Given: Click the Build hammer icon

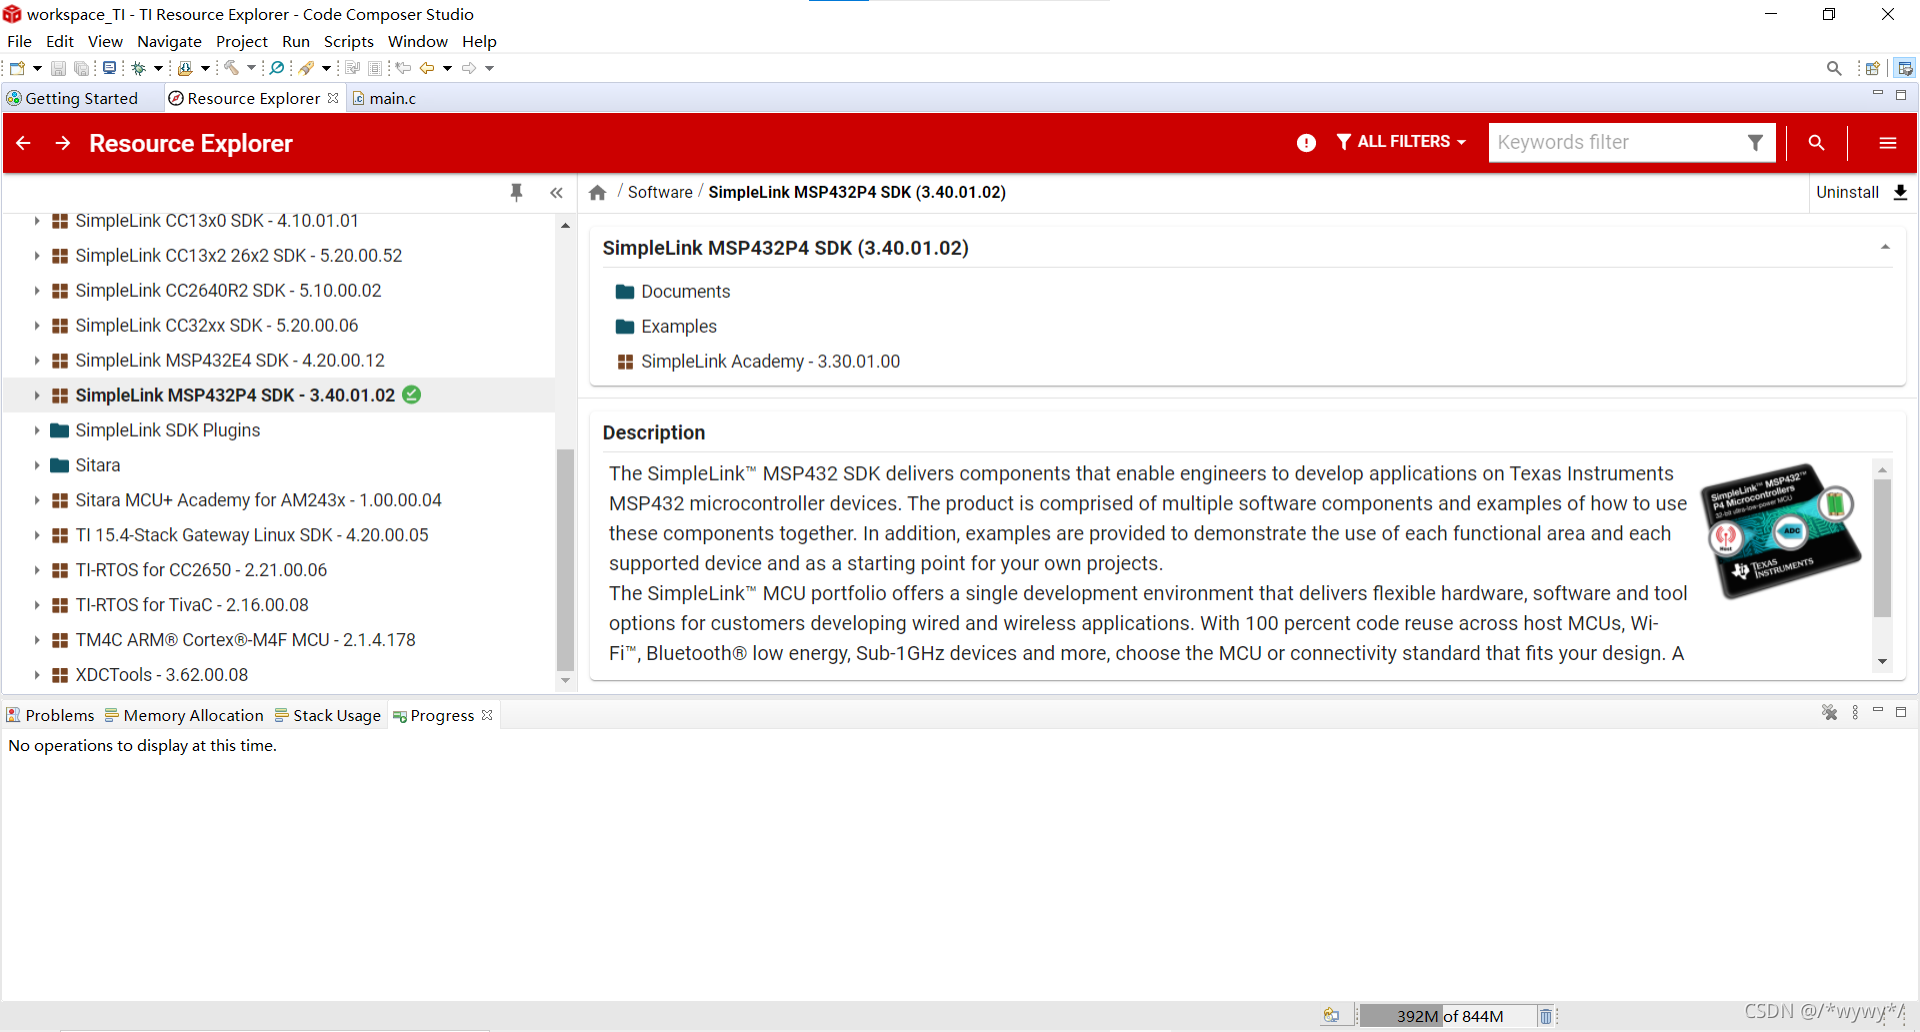Looking at the screenshot, I should 231,68.
